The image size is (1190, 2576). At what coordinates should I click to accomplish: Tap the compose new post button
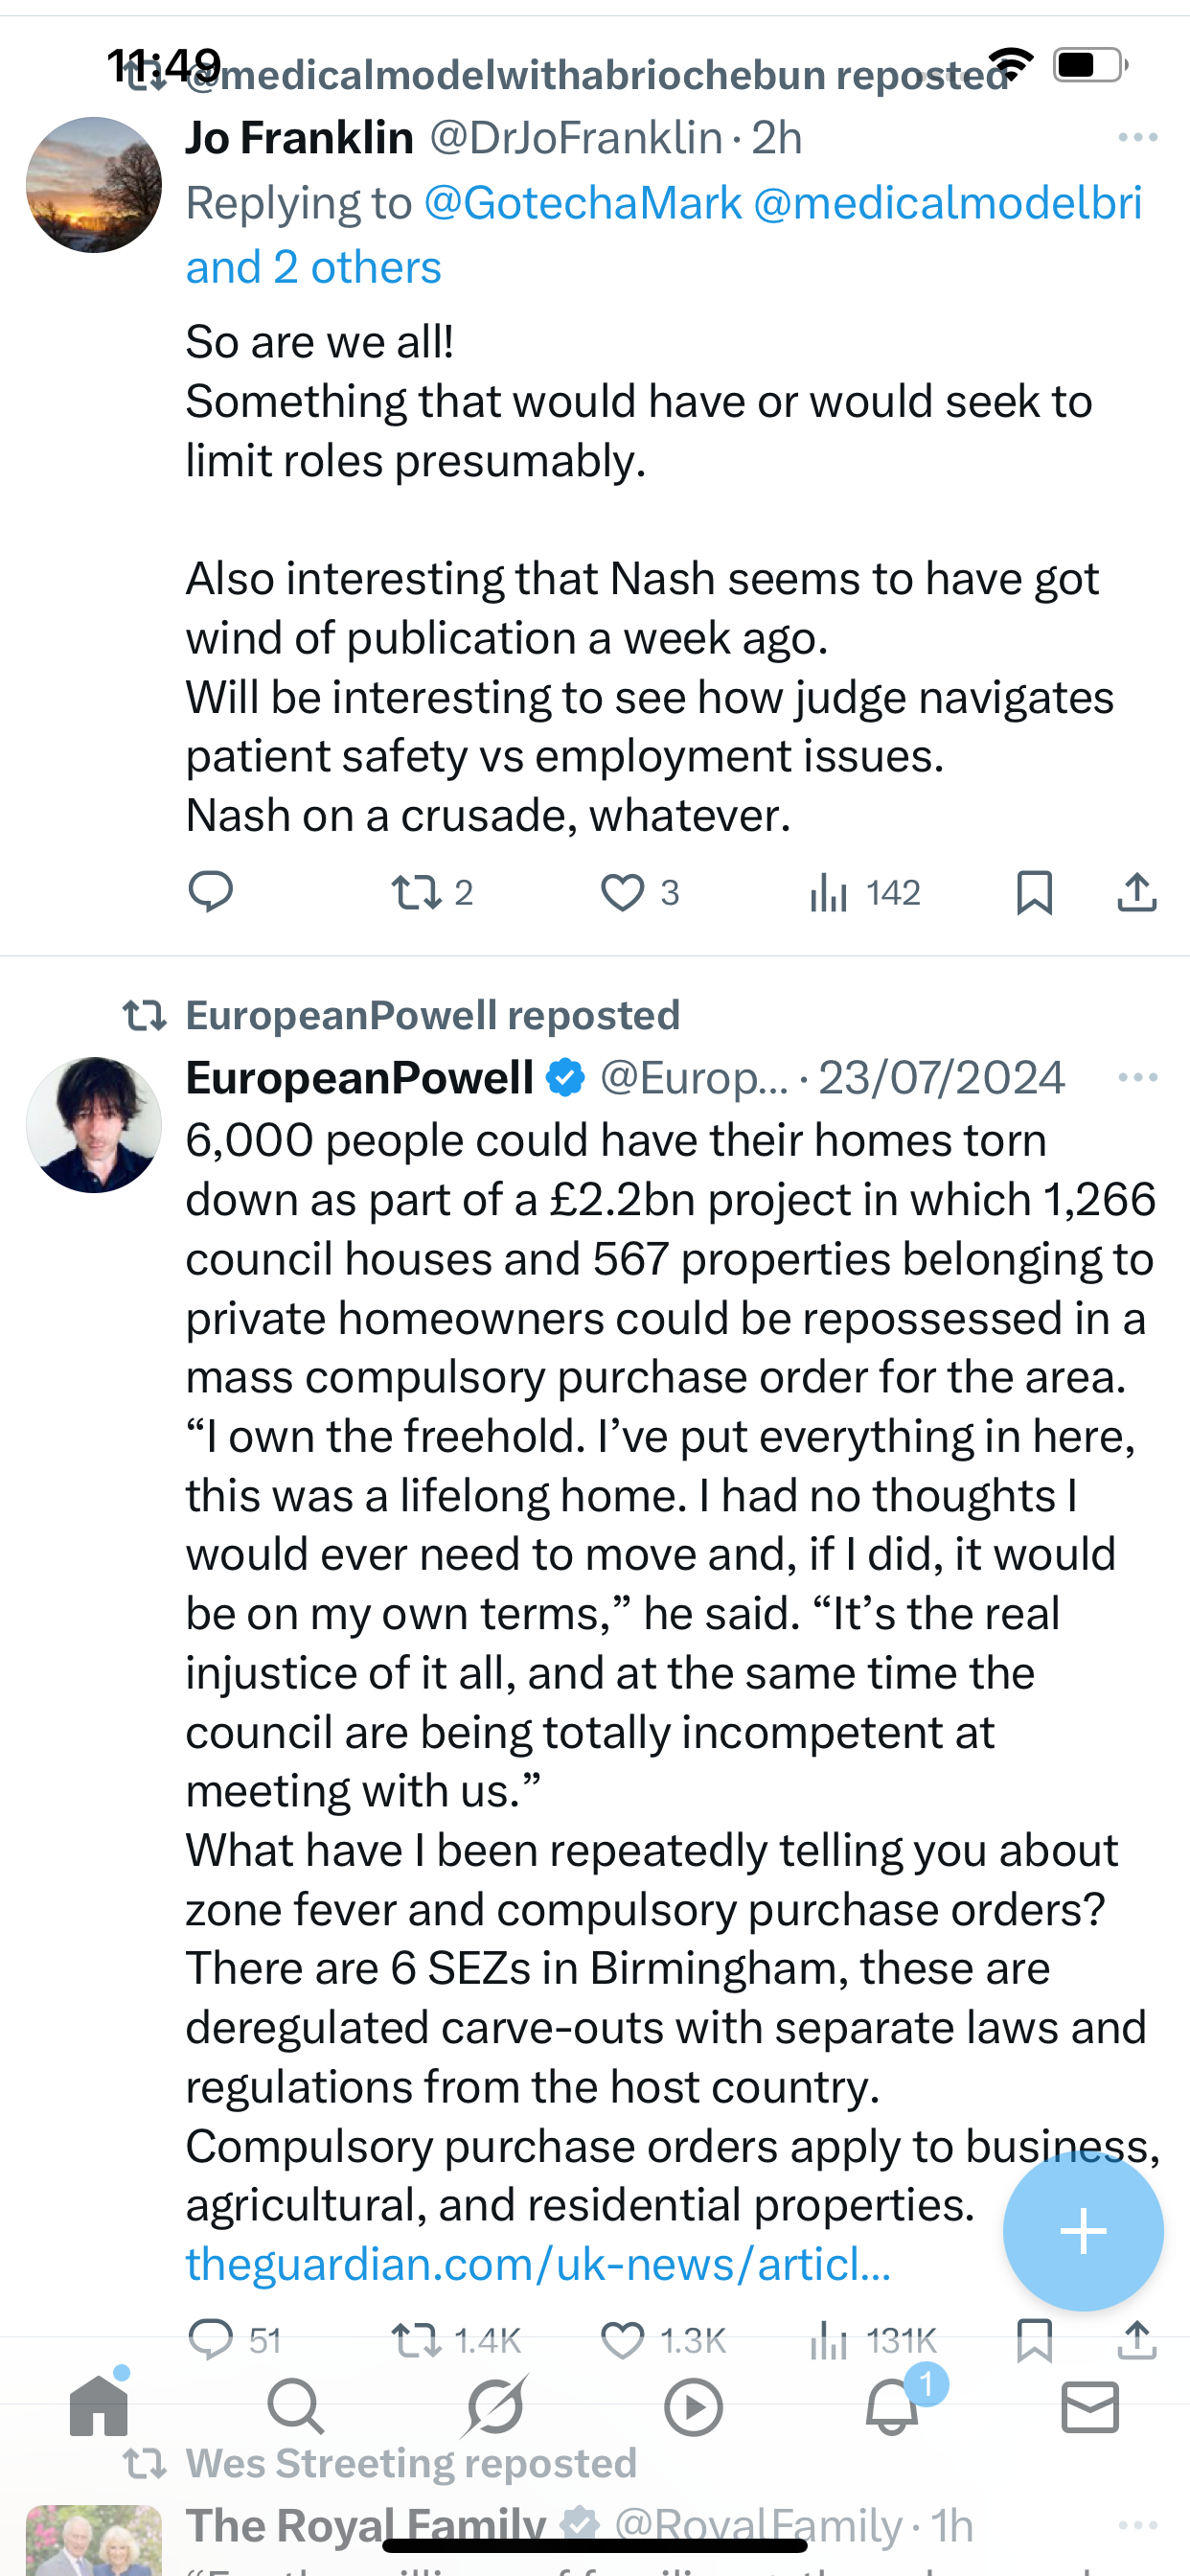click(1083, 2231)
